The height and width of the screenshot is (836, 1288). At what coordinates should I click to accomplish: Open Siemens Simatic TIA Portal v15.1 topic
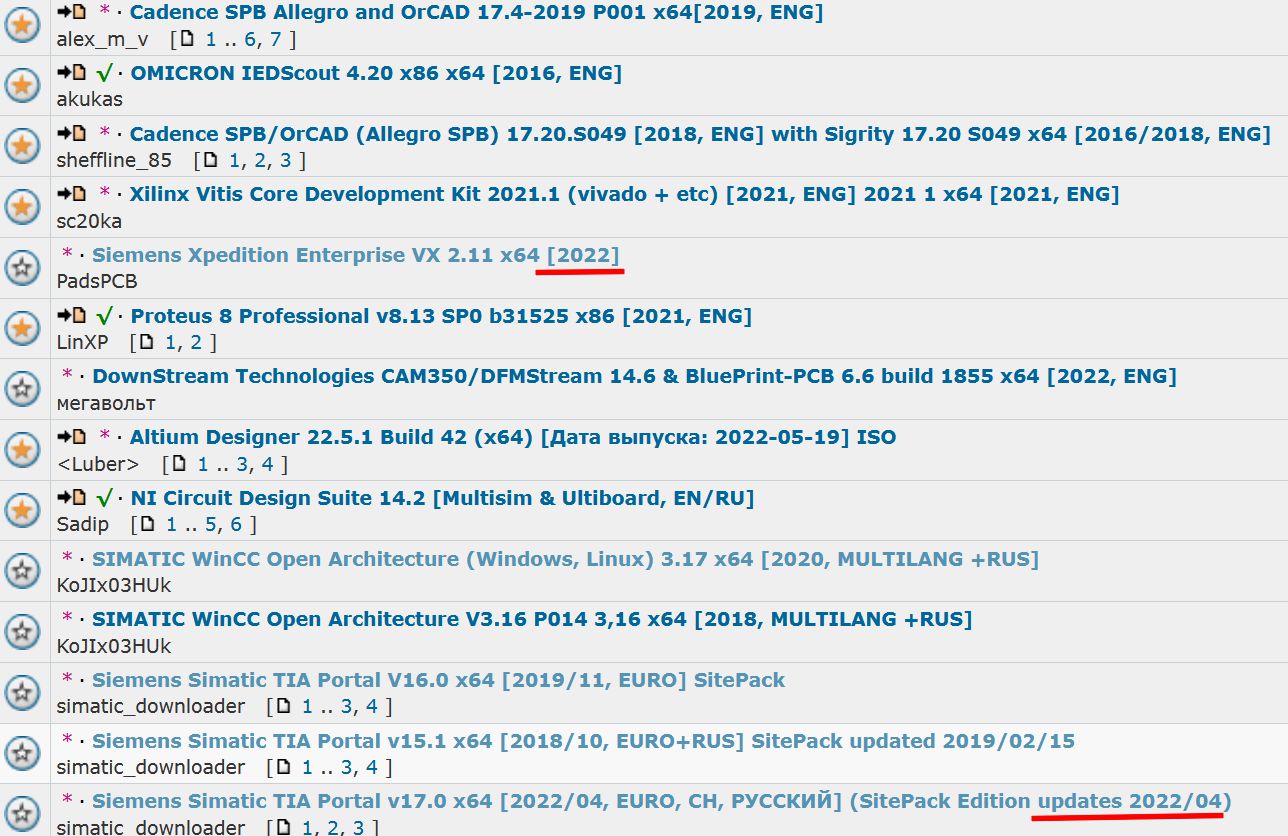tap(583, 741)
